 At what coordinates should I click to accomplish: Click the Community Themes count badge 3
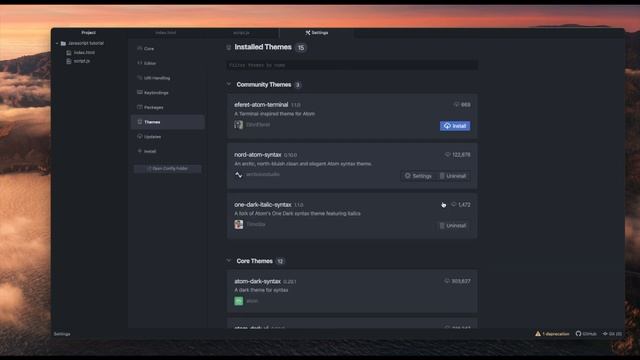coord(298,85)
